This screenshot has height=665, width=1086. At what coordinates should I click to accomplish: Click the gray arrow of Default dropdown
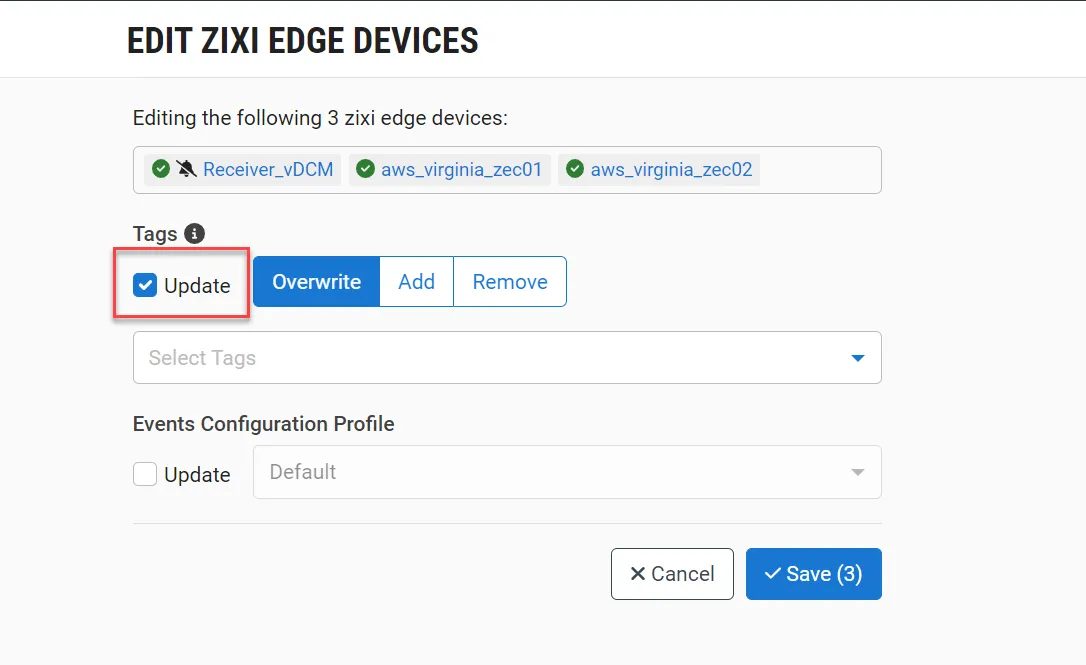[857, 472]
